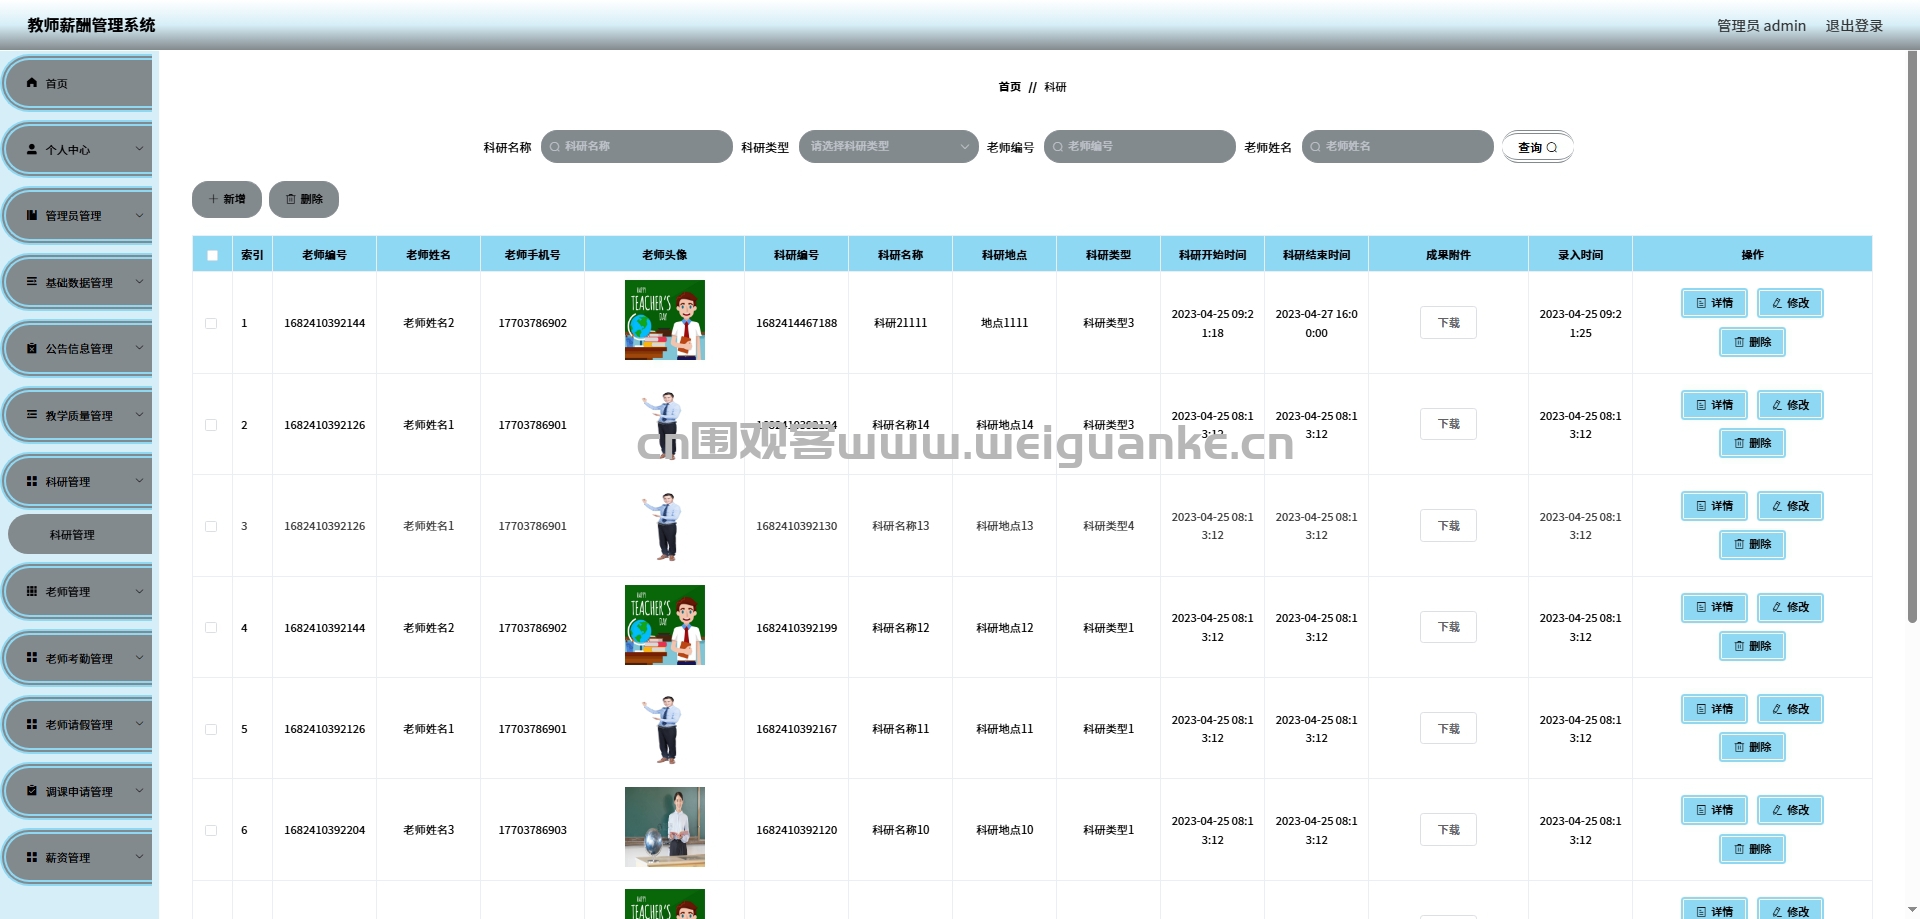Check the checkbox for row 6

211,830
